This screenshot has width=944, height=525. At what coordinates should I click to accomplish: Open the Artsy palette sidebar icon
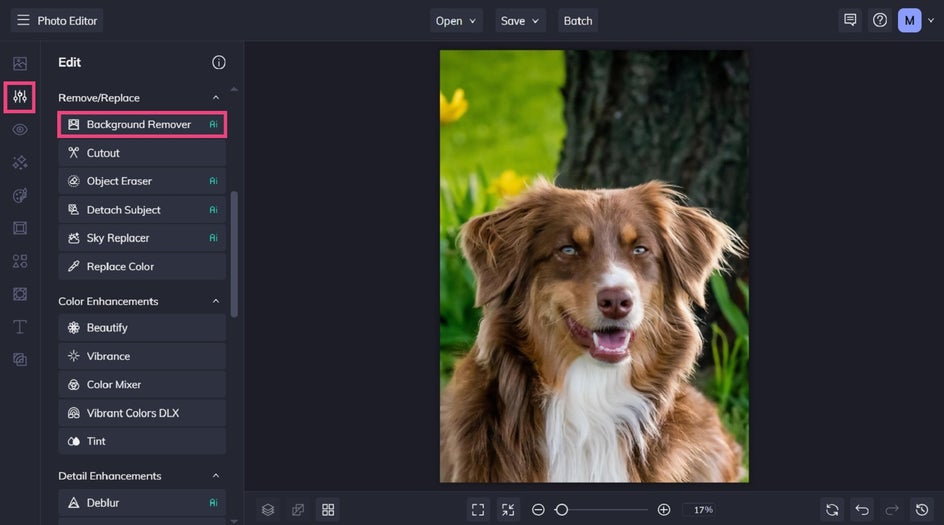(20, 195)
